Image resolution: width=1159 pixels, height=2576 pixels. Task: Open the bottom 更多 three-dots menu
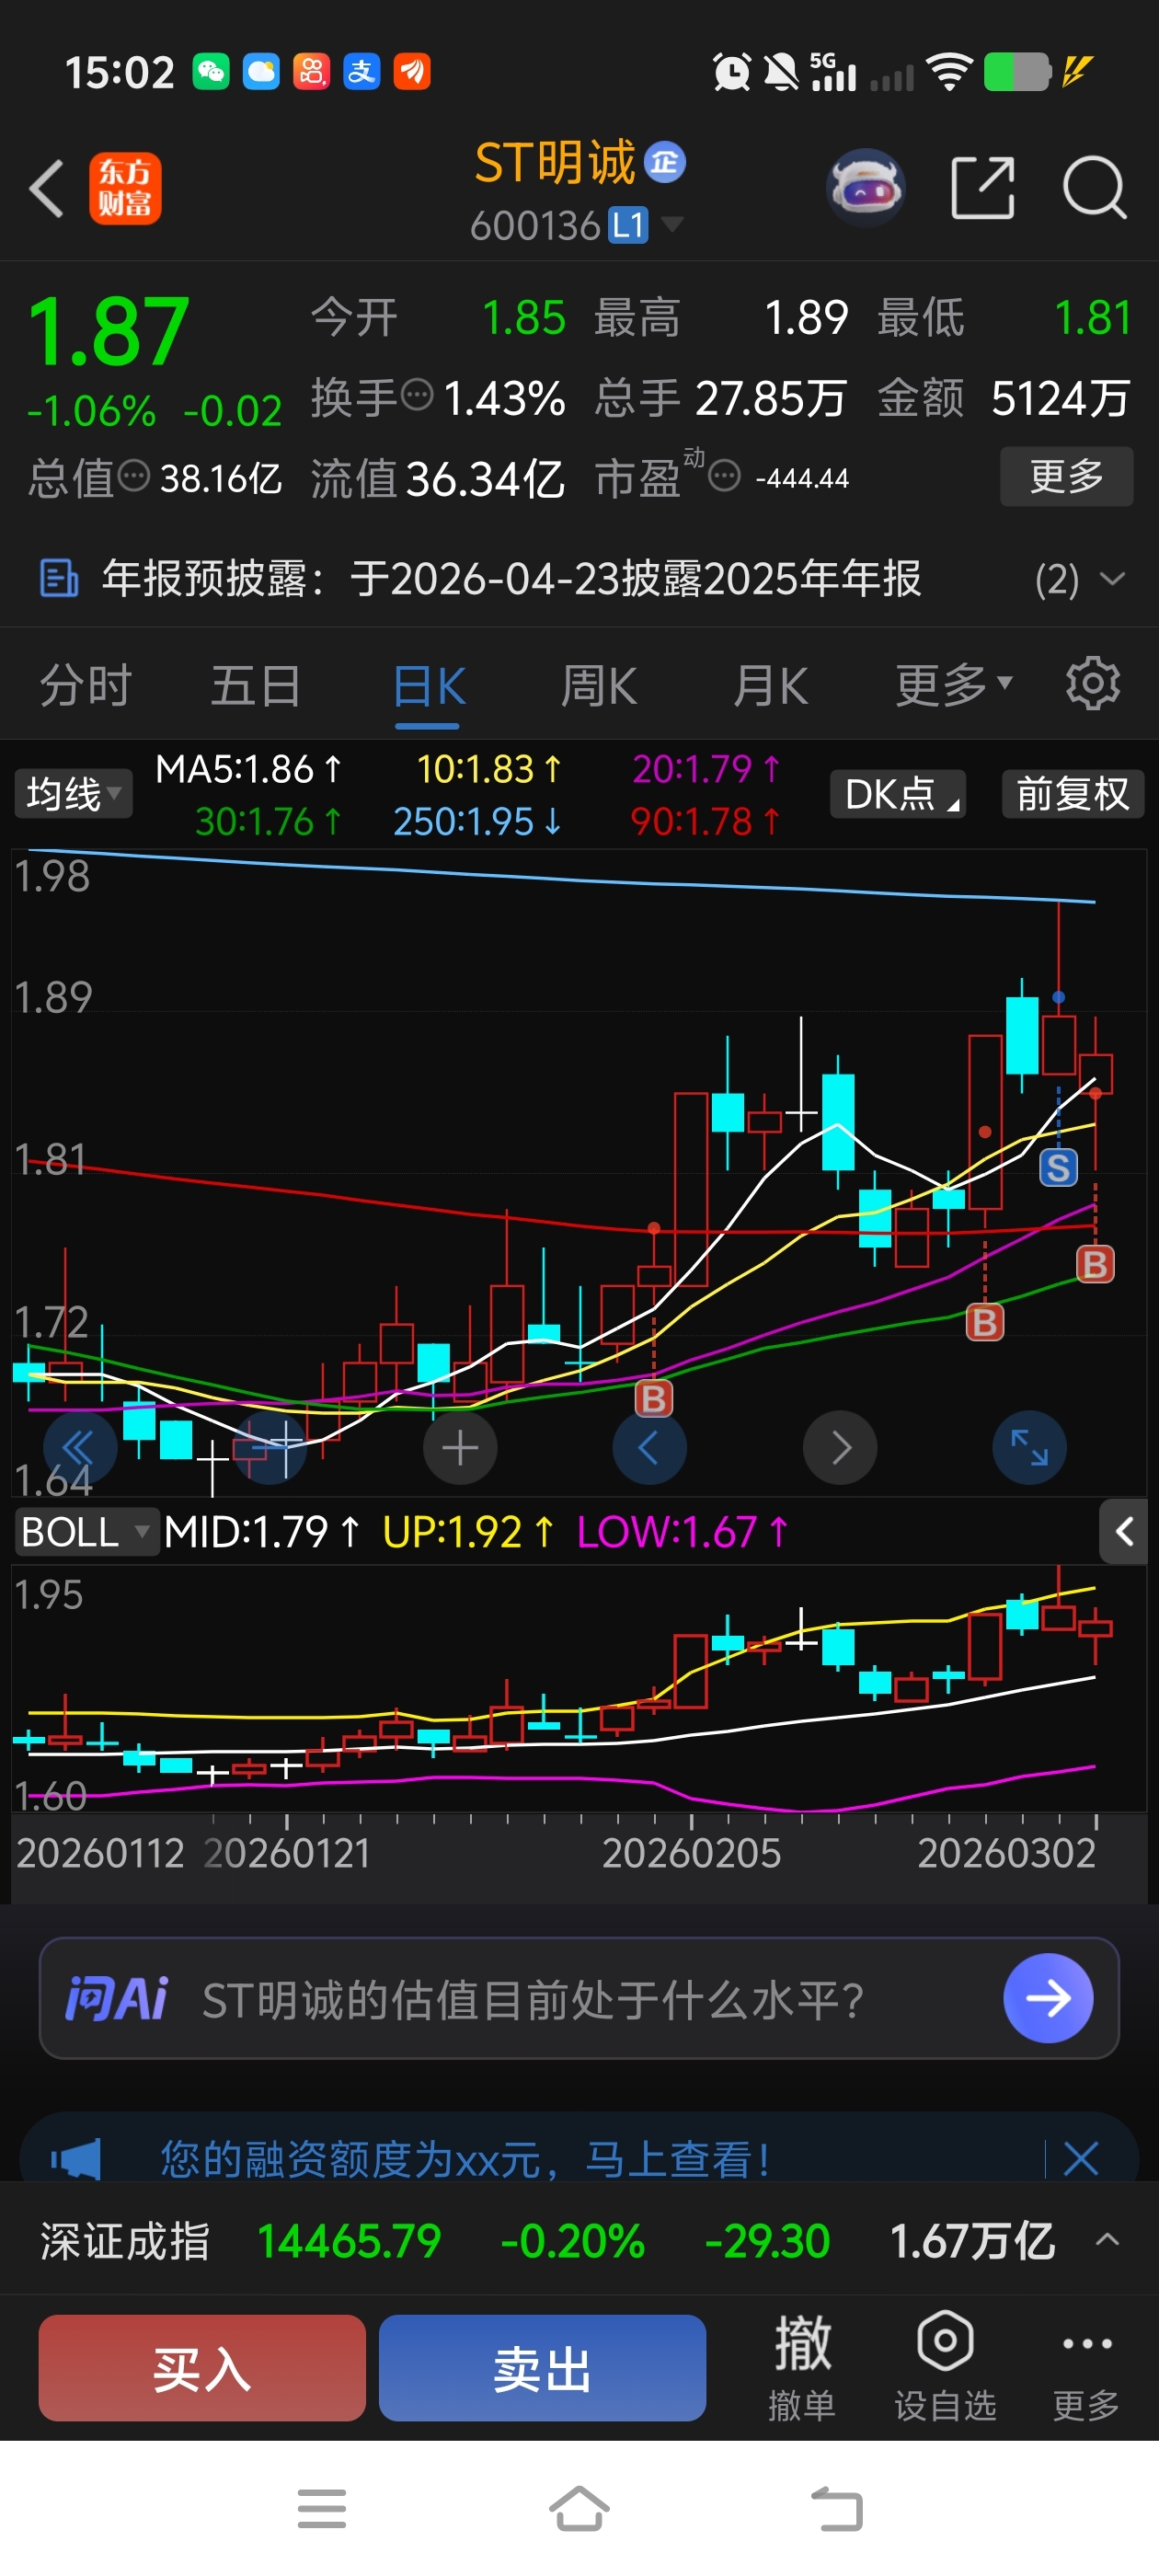tap(1086, 2367)
